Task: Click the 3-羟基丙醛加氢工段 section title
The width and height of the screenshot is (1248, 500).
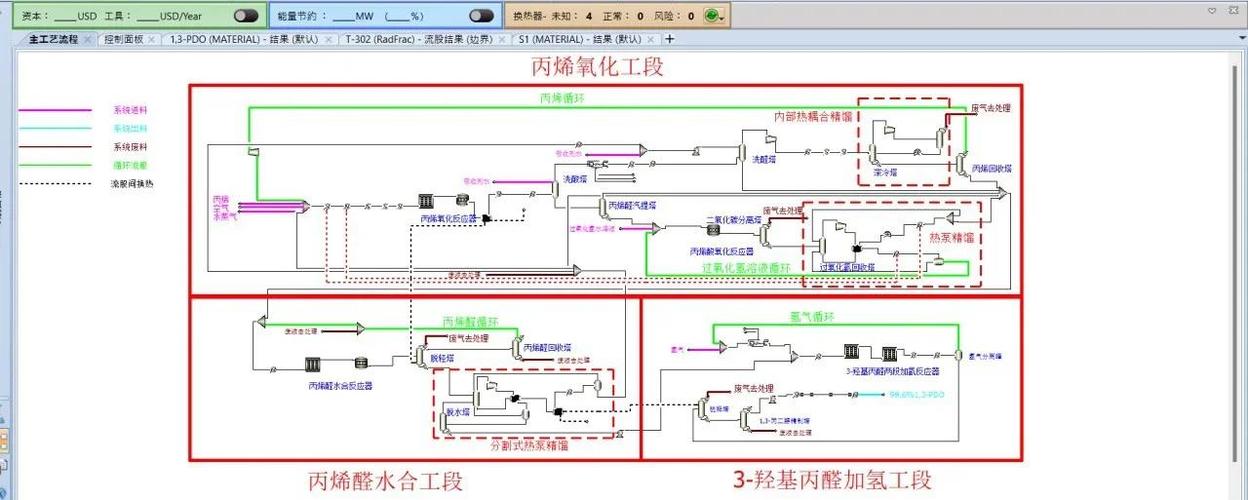Action: [x=832, y=480]
